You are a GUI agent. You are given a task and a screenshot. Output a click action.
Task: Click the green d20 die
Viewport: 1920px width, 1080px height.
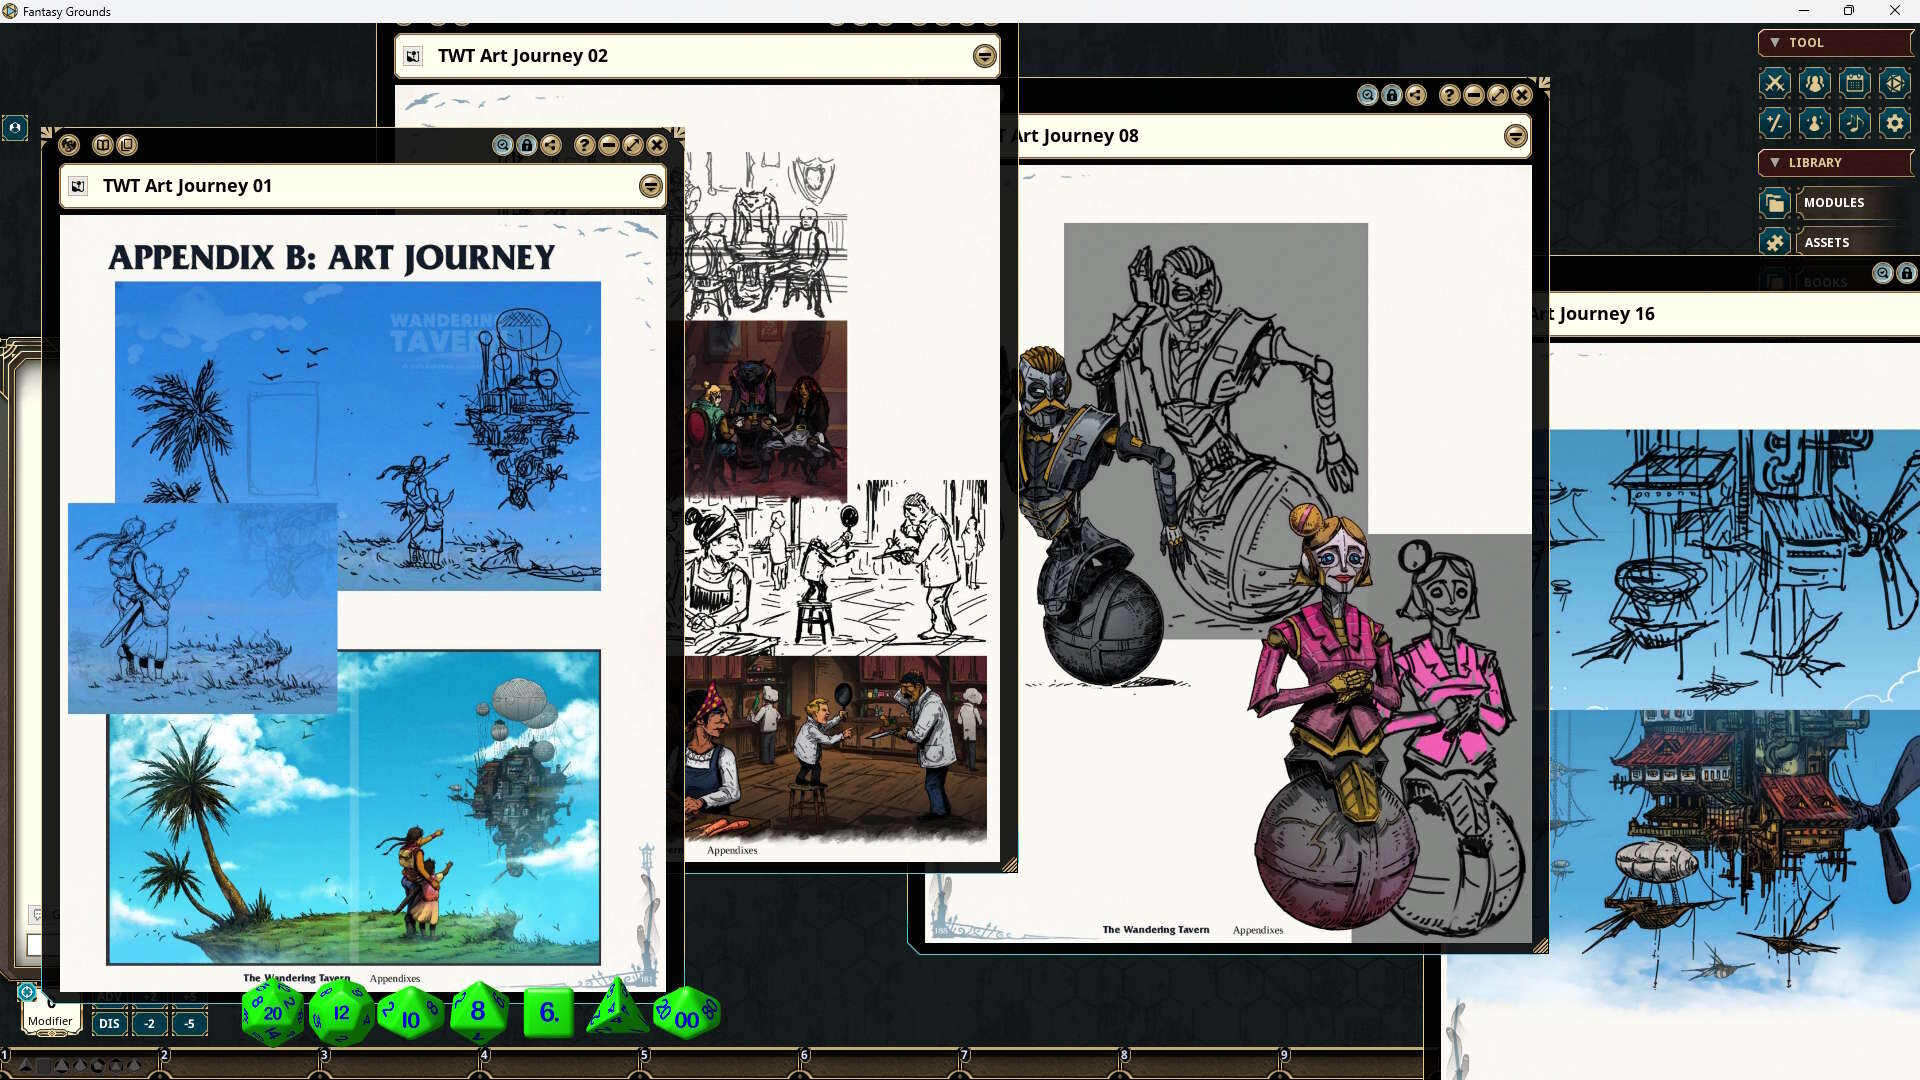coord(272,1013)
